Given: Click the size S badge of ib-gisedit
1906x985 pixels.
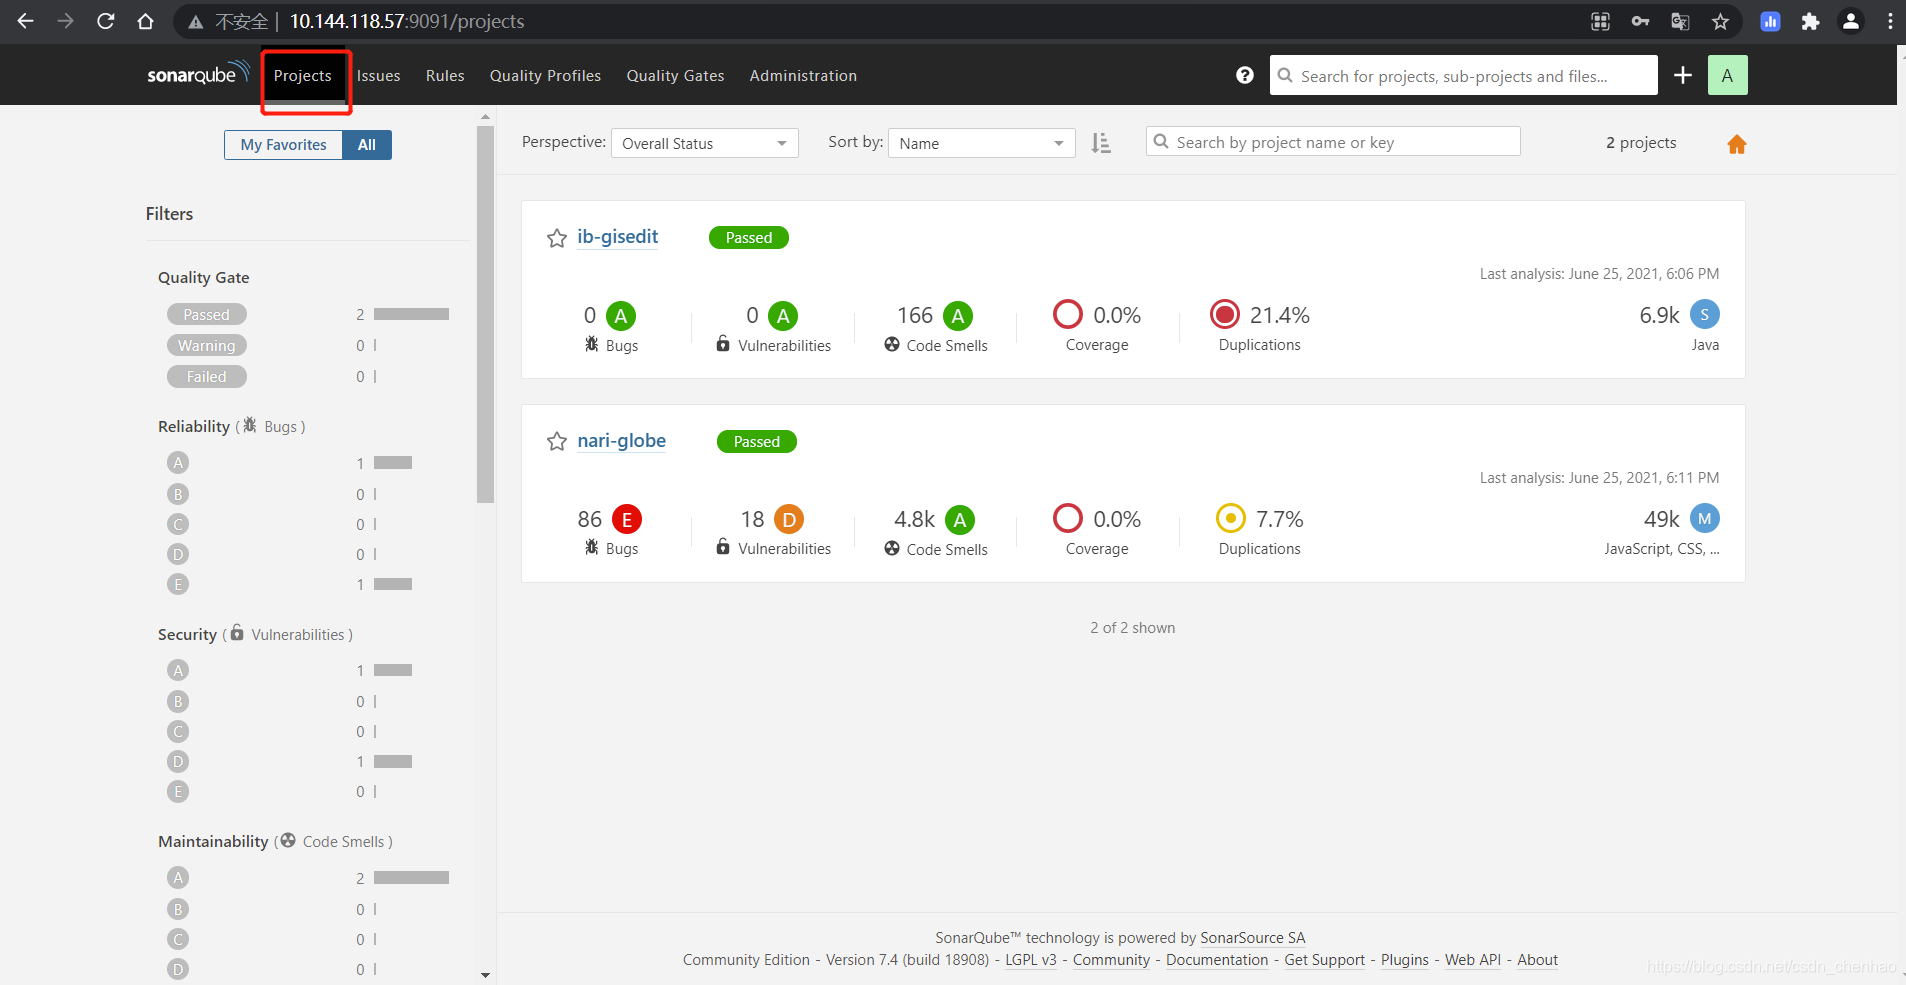Looking at the screenshot, I should point(1705,314).
